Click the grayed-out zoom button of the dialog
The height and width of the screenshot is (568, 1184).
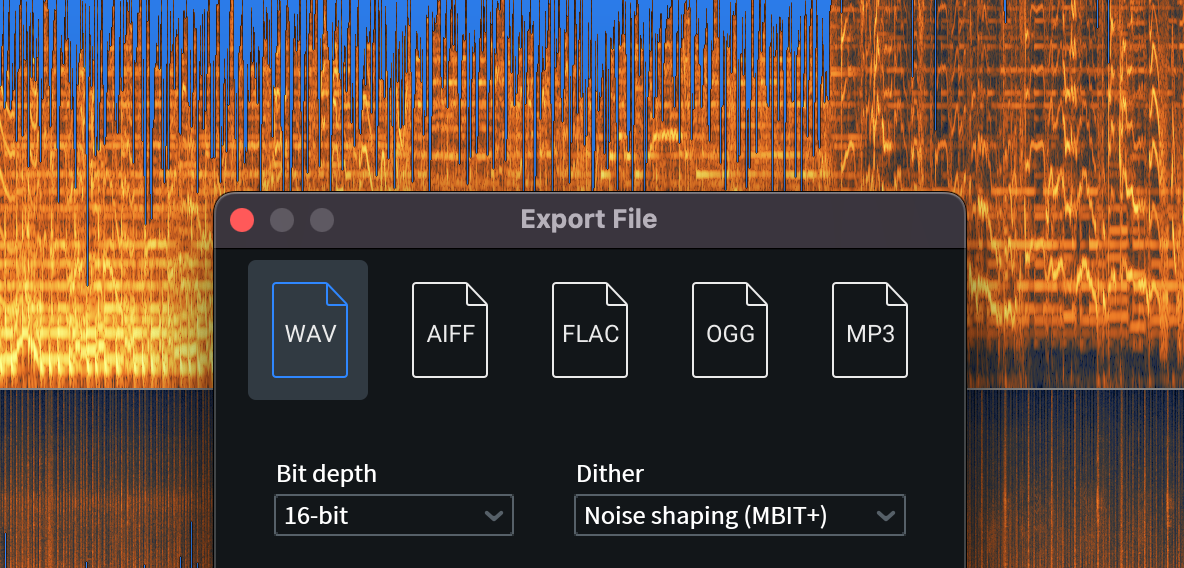coord(321,220)
